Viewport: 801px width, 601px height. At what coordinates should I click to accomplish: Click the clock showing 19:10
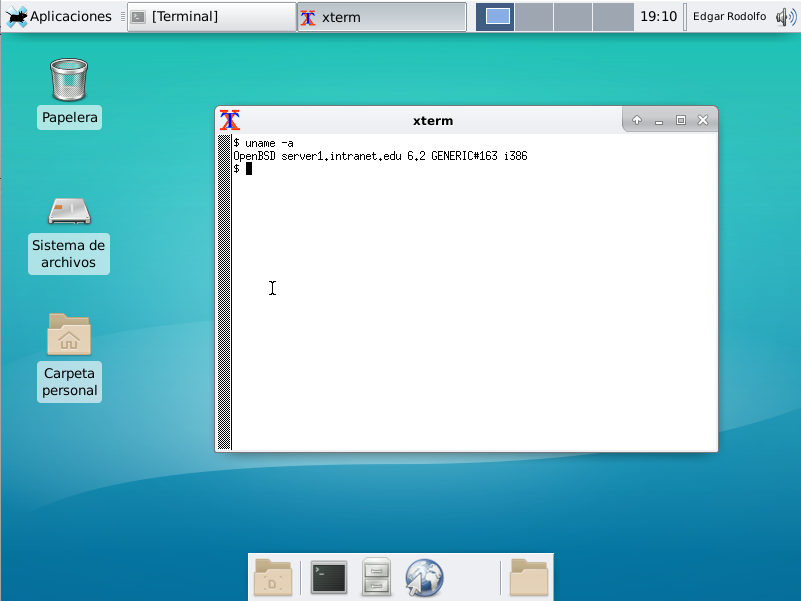tap(659, 16)
